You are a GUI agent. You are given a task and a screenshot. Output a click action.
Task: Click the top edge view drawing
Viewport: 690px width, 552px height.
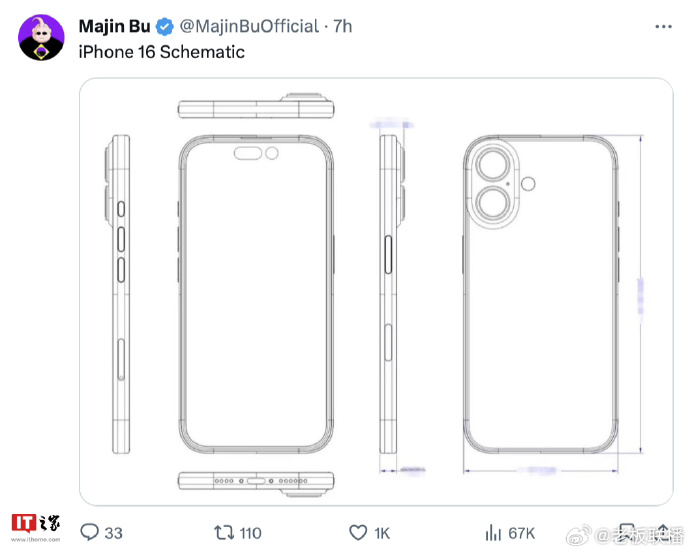(256, 109)
